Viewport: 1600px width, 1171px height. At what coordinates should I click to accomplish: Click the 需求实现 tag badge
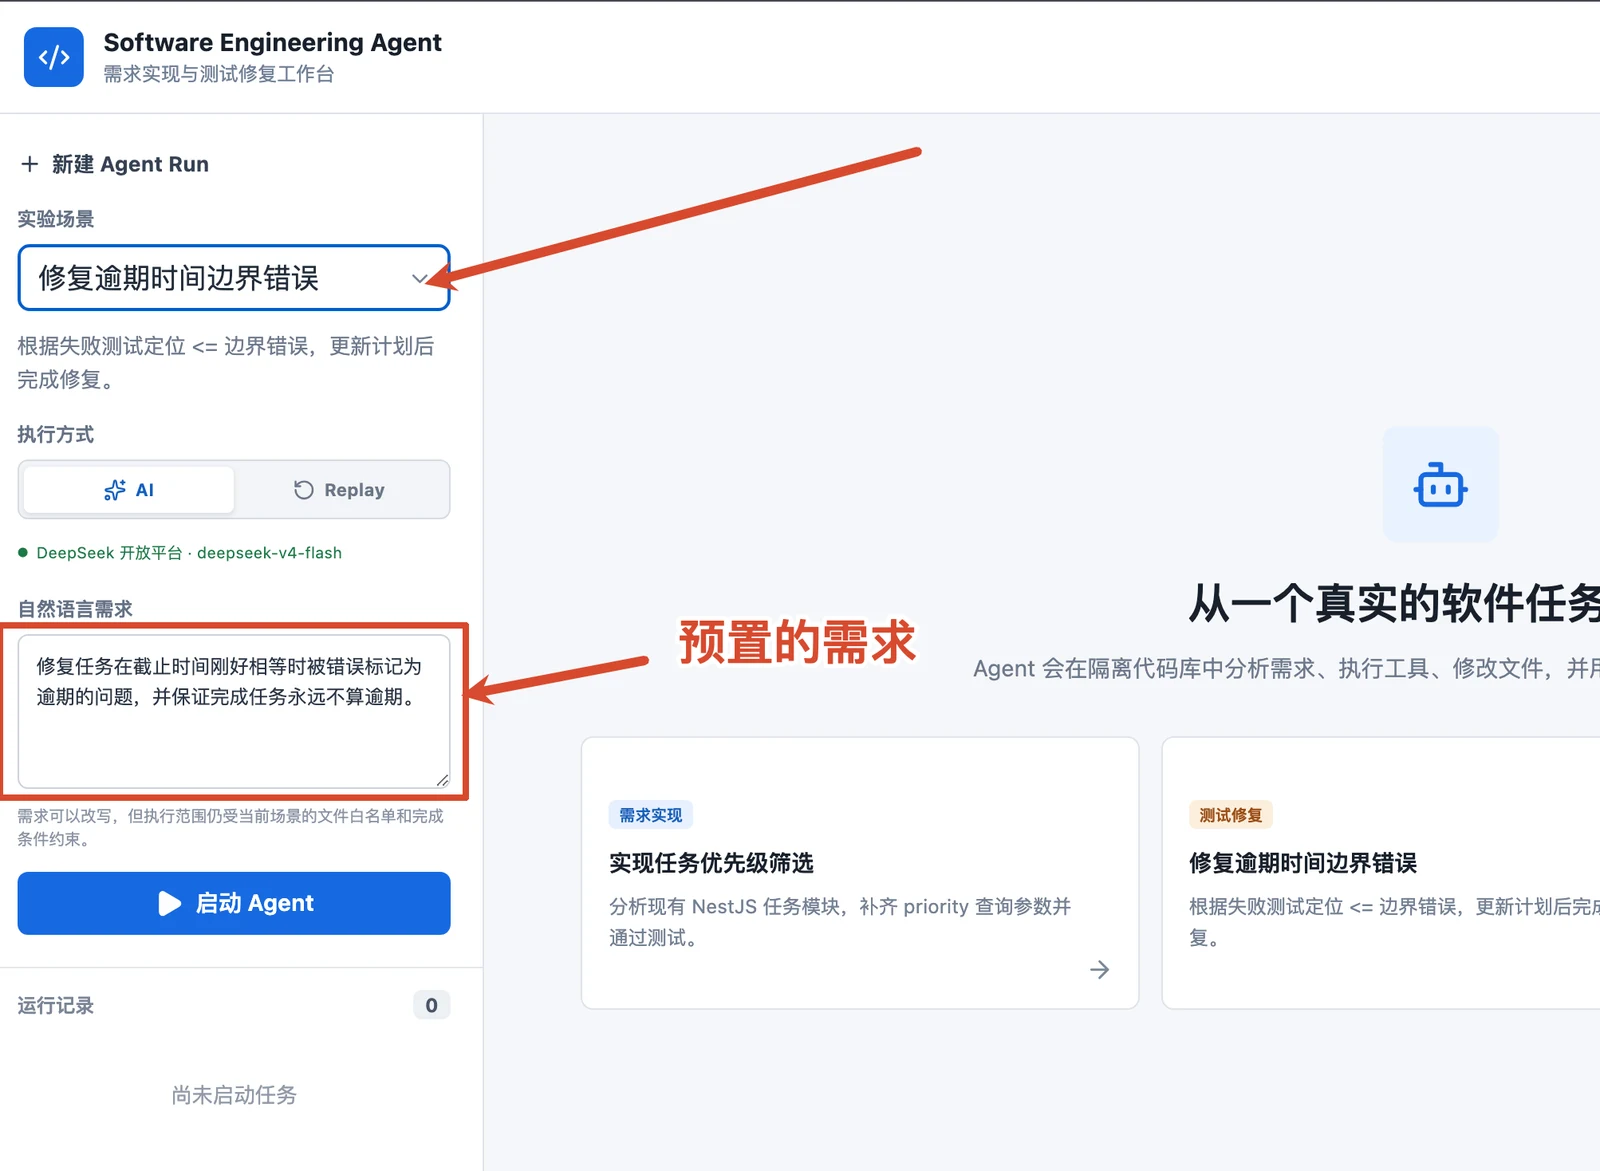coord(651,815)
